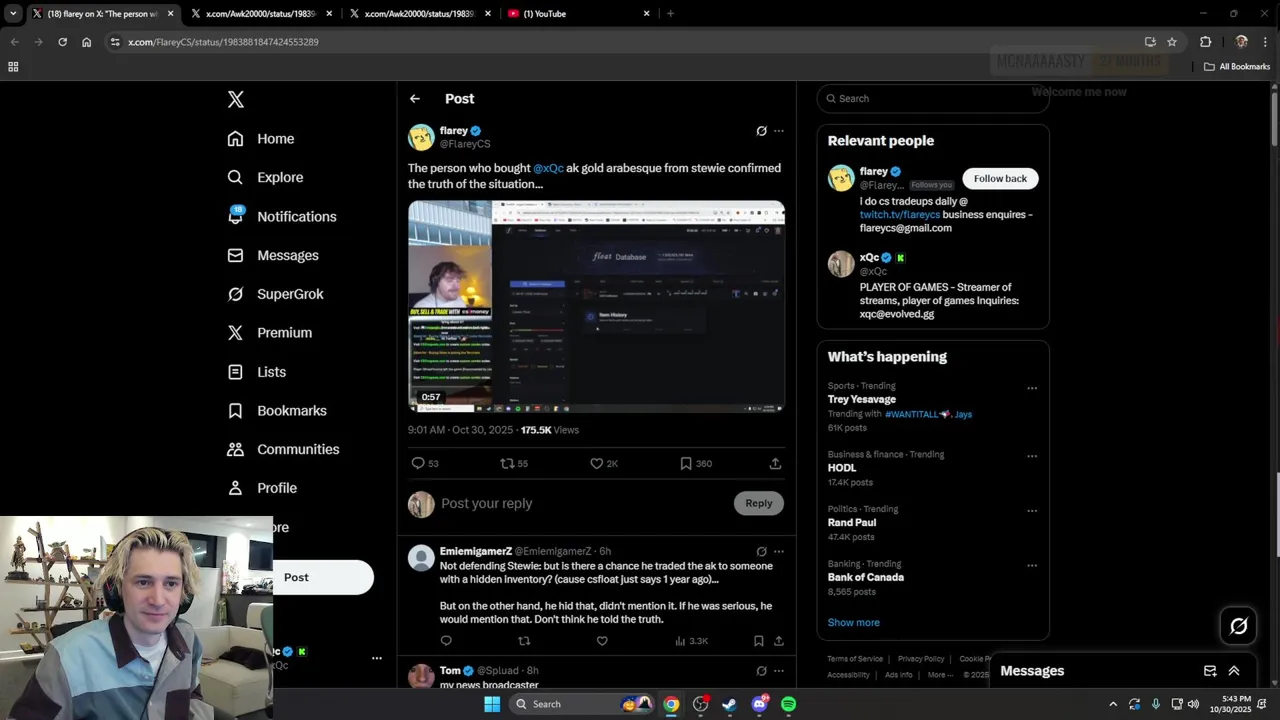Click Follow back for flarey

pyautogui.click(x=1000, y=178)
